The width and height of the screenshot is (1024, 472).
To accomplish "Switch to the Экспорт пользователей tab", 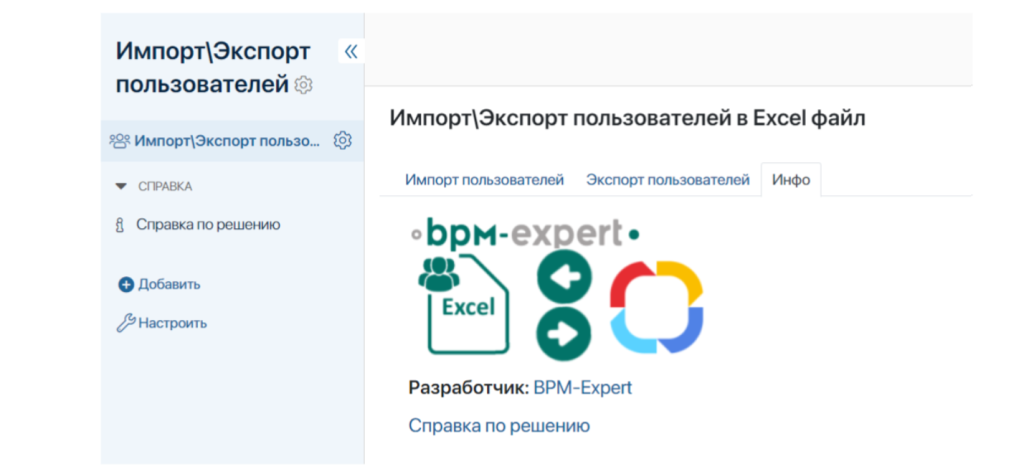I will pyautogui.click(x=667, y=180).
